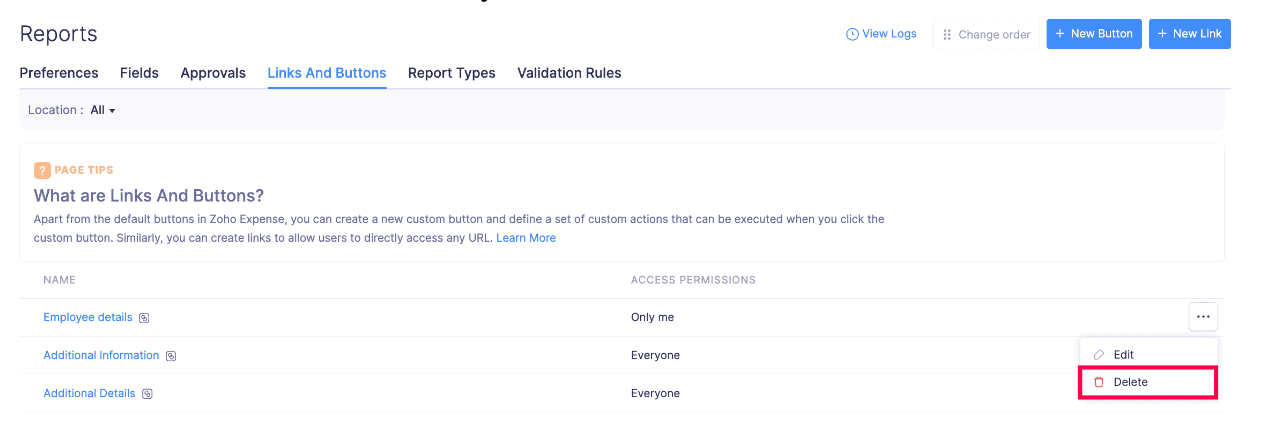This screenshot has height=442, width=1262.
Task: Click the icon next to Employee details
Action: 144,318
